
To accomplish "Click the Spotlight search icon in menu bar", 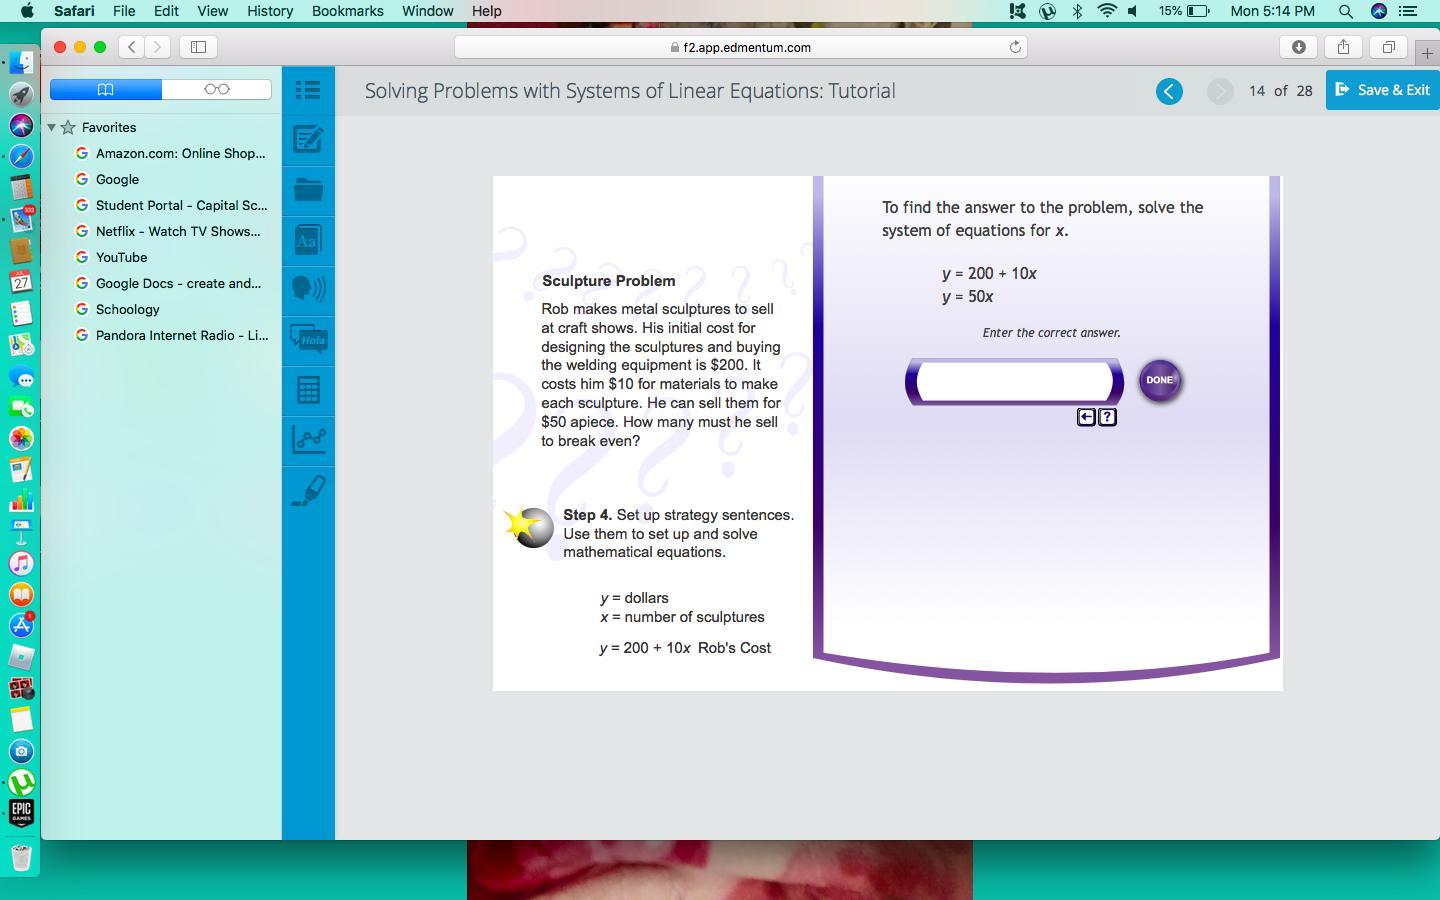I will 1346,11.
